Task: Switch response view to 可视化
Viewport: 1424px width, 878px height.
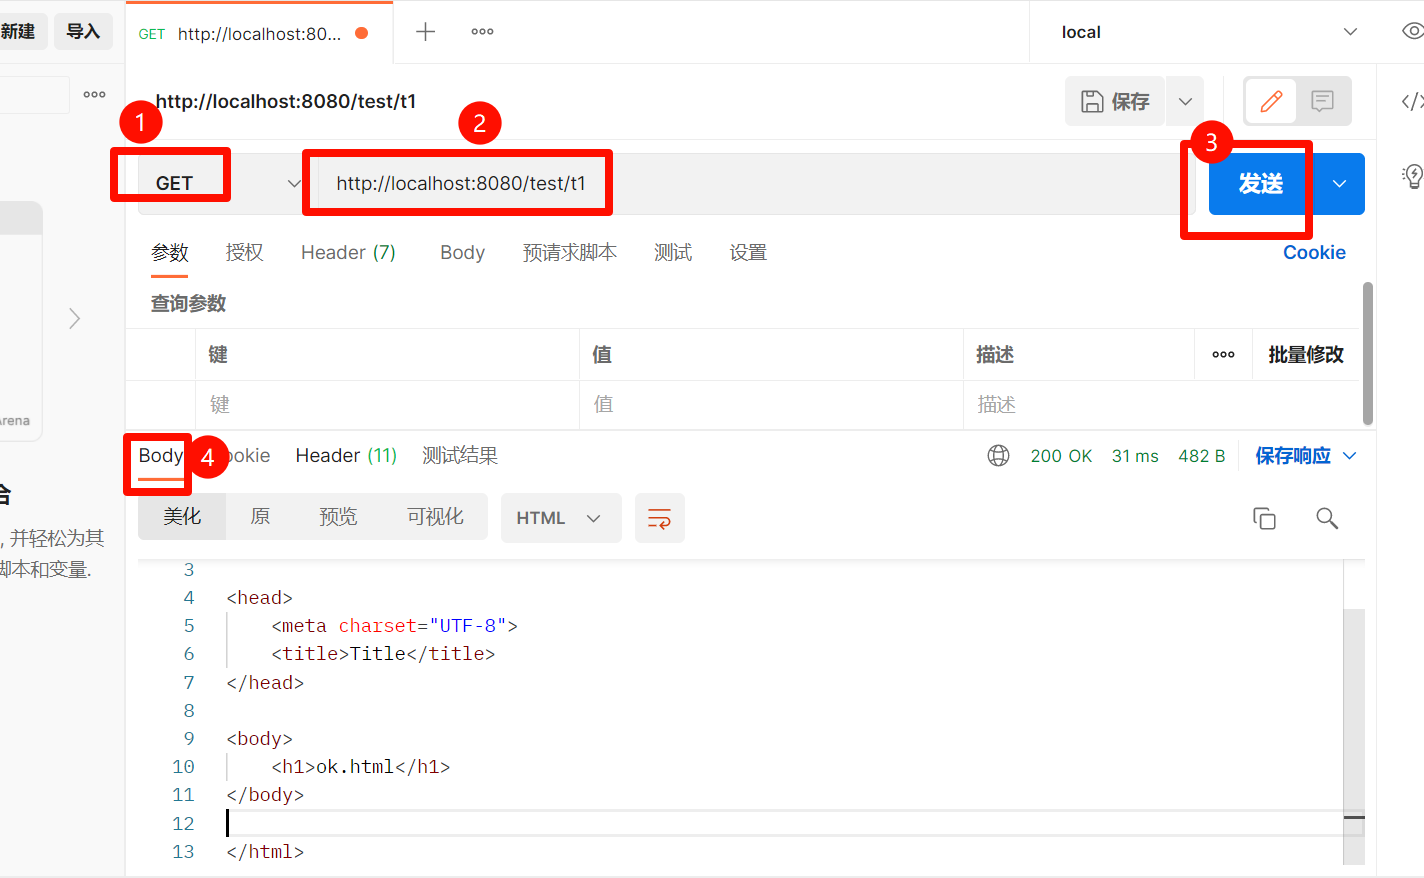Action: pos(435,517)
